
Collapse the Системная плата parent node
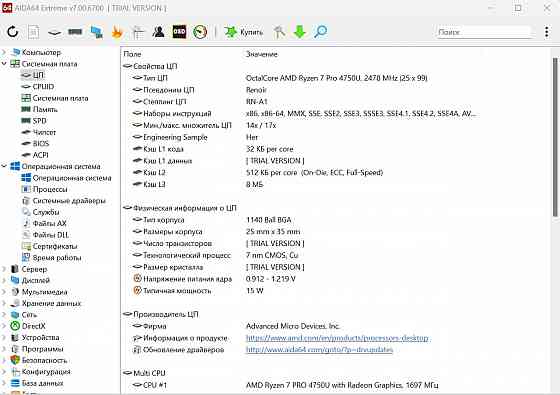(4, 64)
